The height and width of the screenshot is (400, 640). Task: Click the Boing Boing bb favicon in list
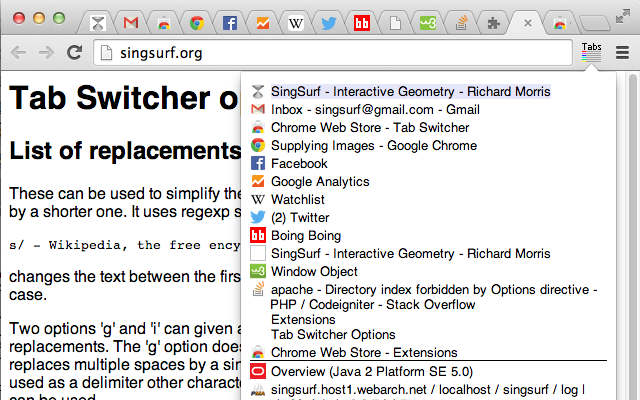258,236
